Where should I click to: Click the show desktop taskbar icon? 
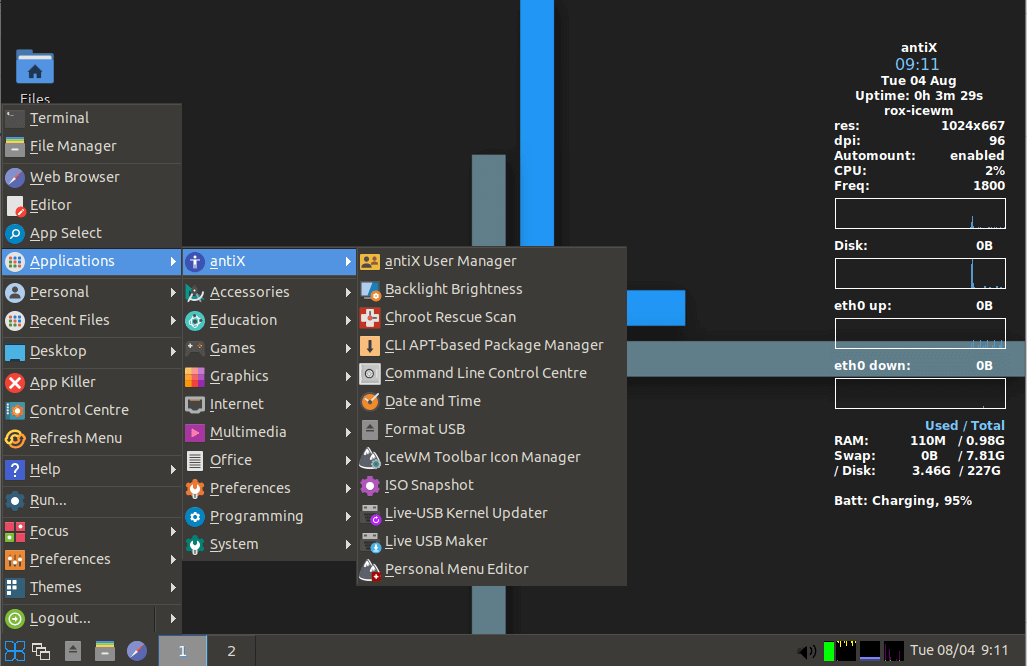[x=72, y=650]
